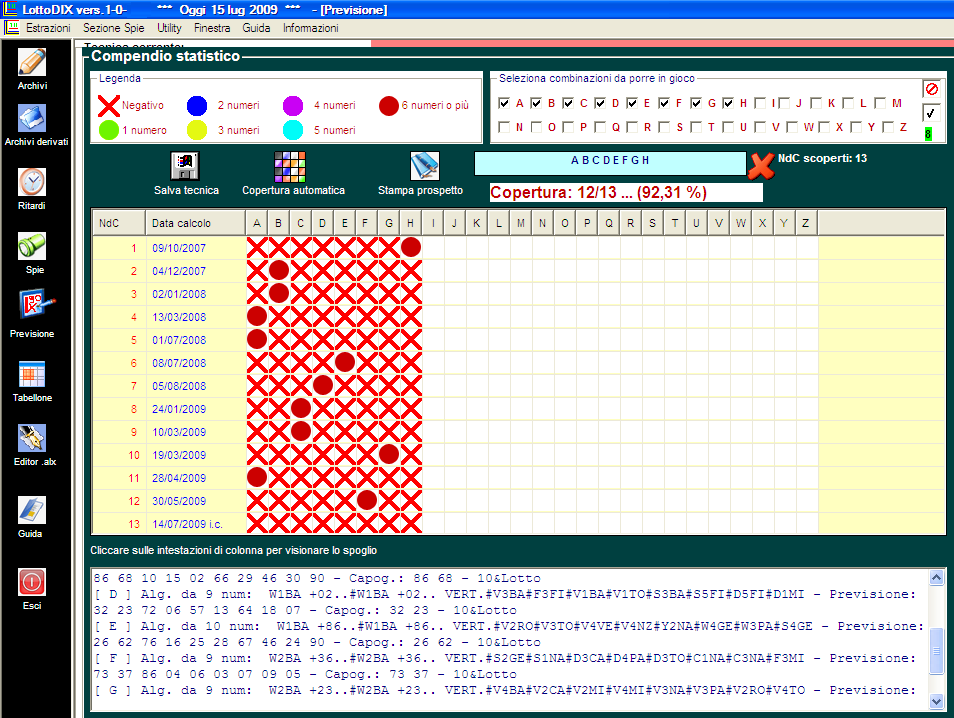Click the Esci exit icon

click(32, 582)
